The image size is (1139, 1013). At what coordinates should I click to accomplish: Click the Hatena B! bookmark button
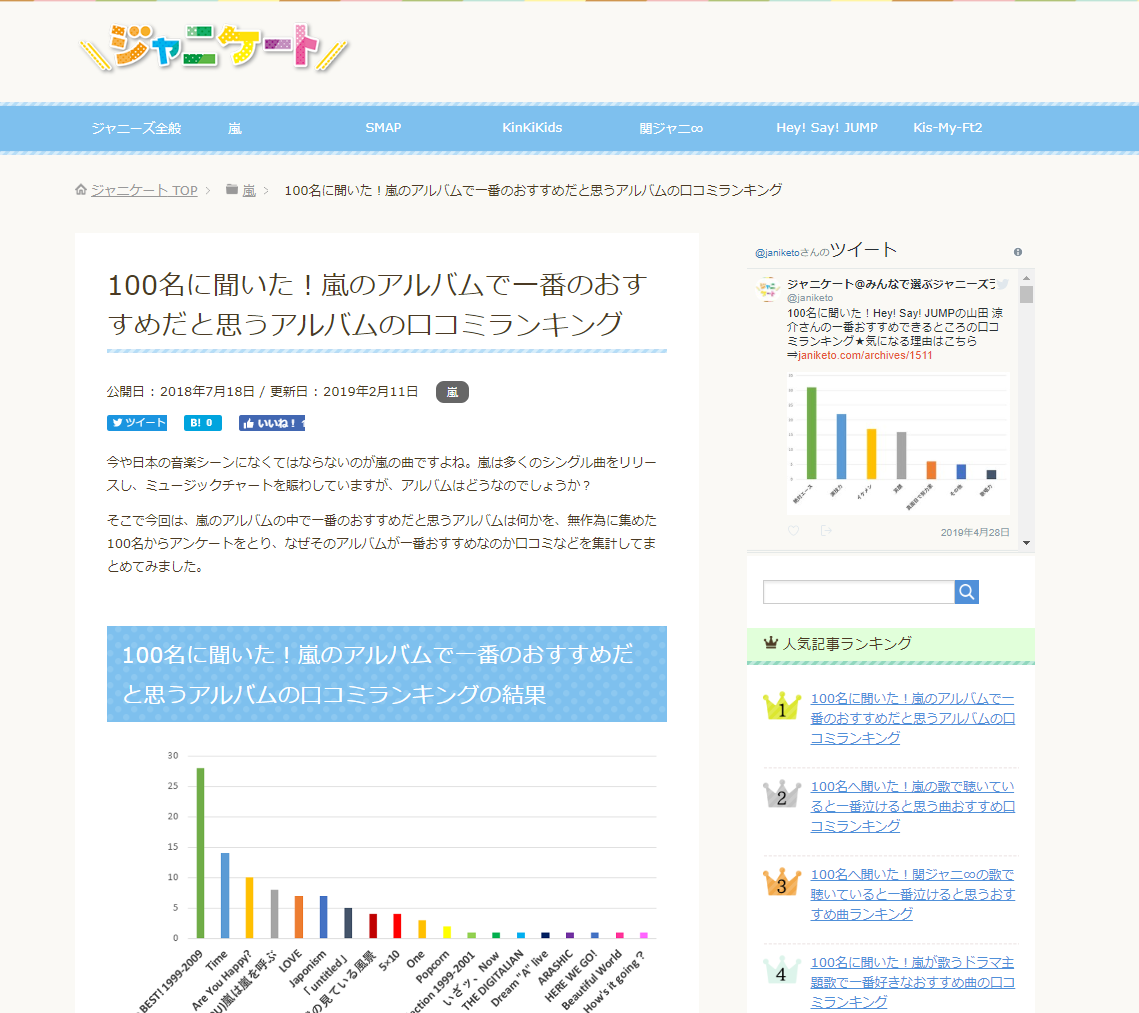(203, 423)
